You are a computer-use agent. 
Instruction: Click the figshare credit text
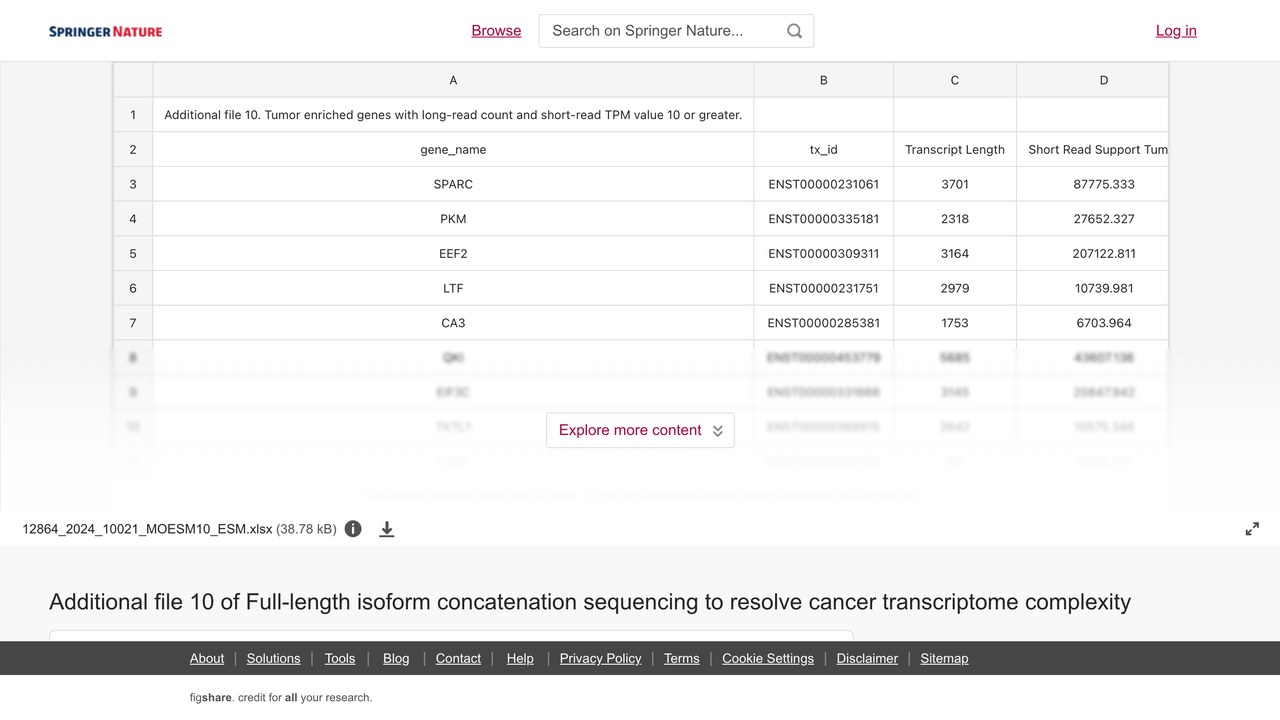tap(281, 697)
